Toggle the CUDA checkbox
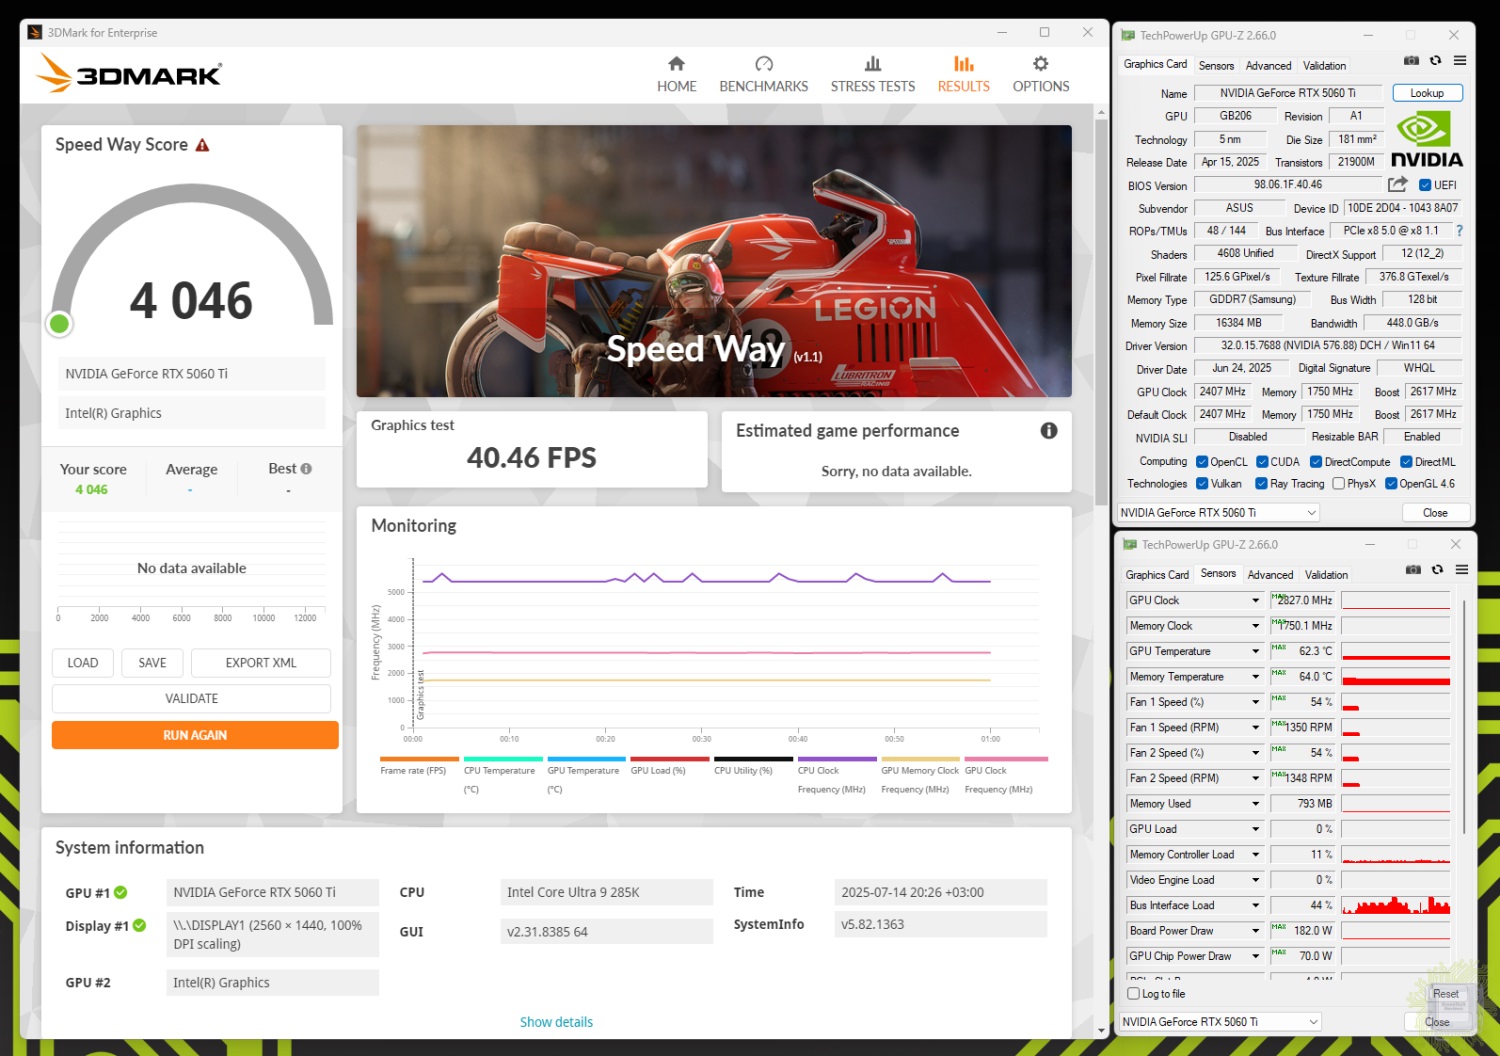 pyautogui.click(x=1262, y=462)
